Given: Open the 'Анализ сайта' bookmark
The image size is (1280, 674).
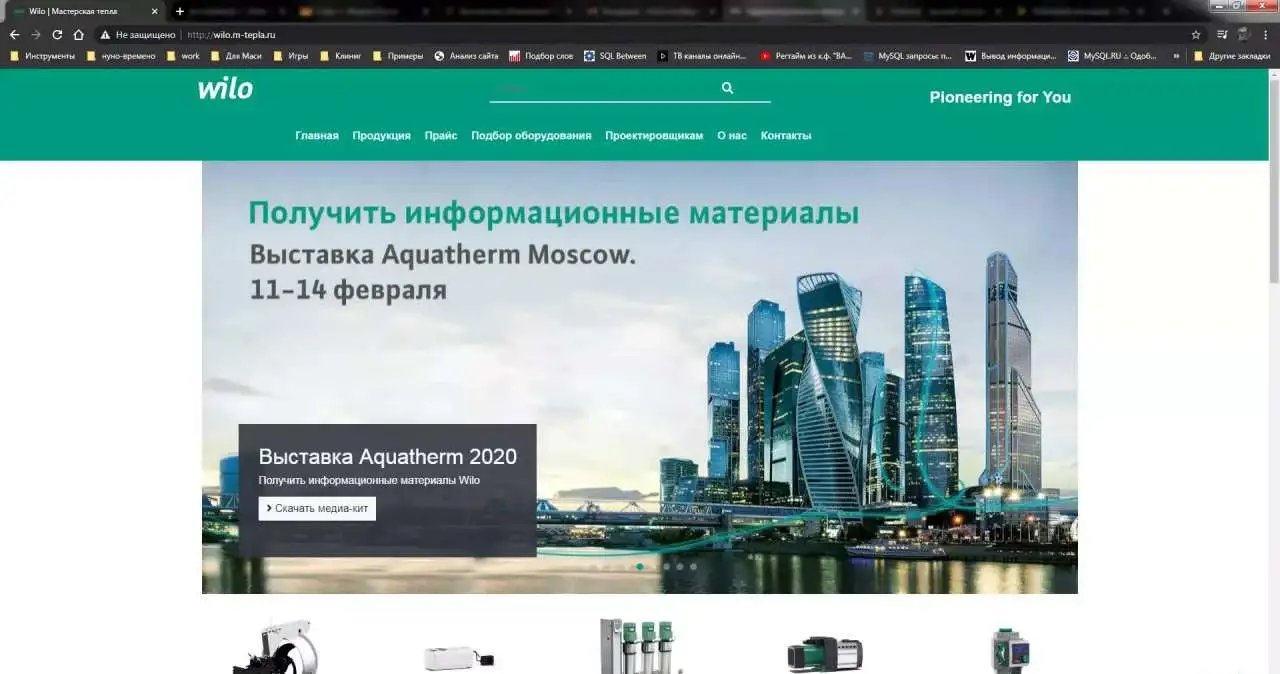Looking at the screenshot, I should click(x=466, y=56).
